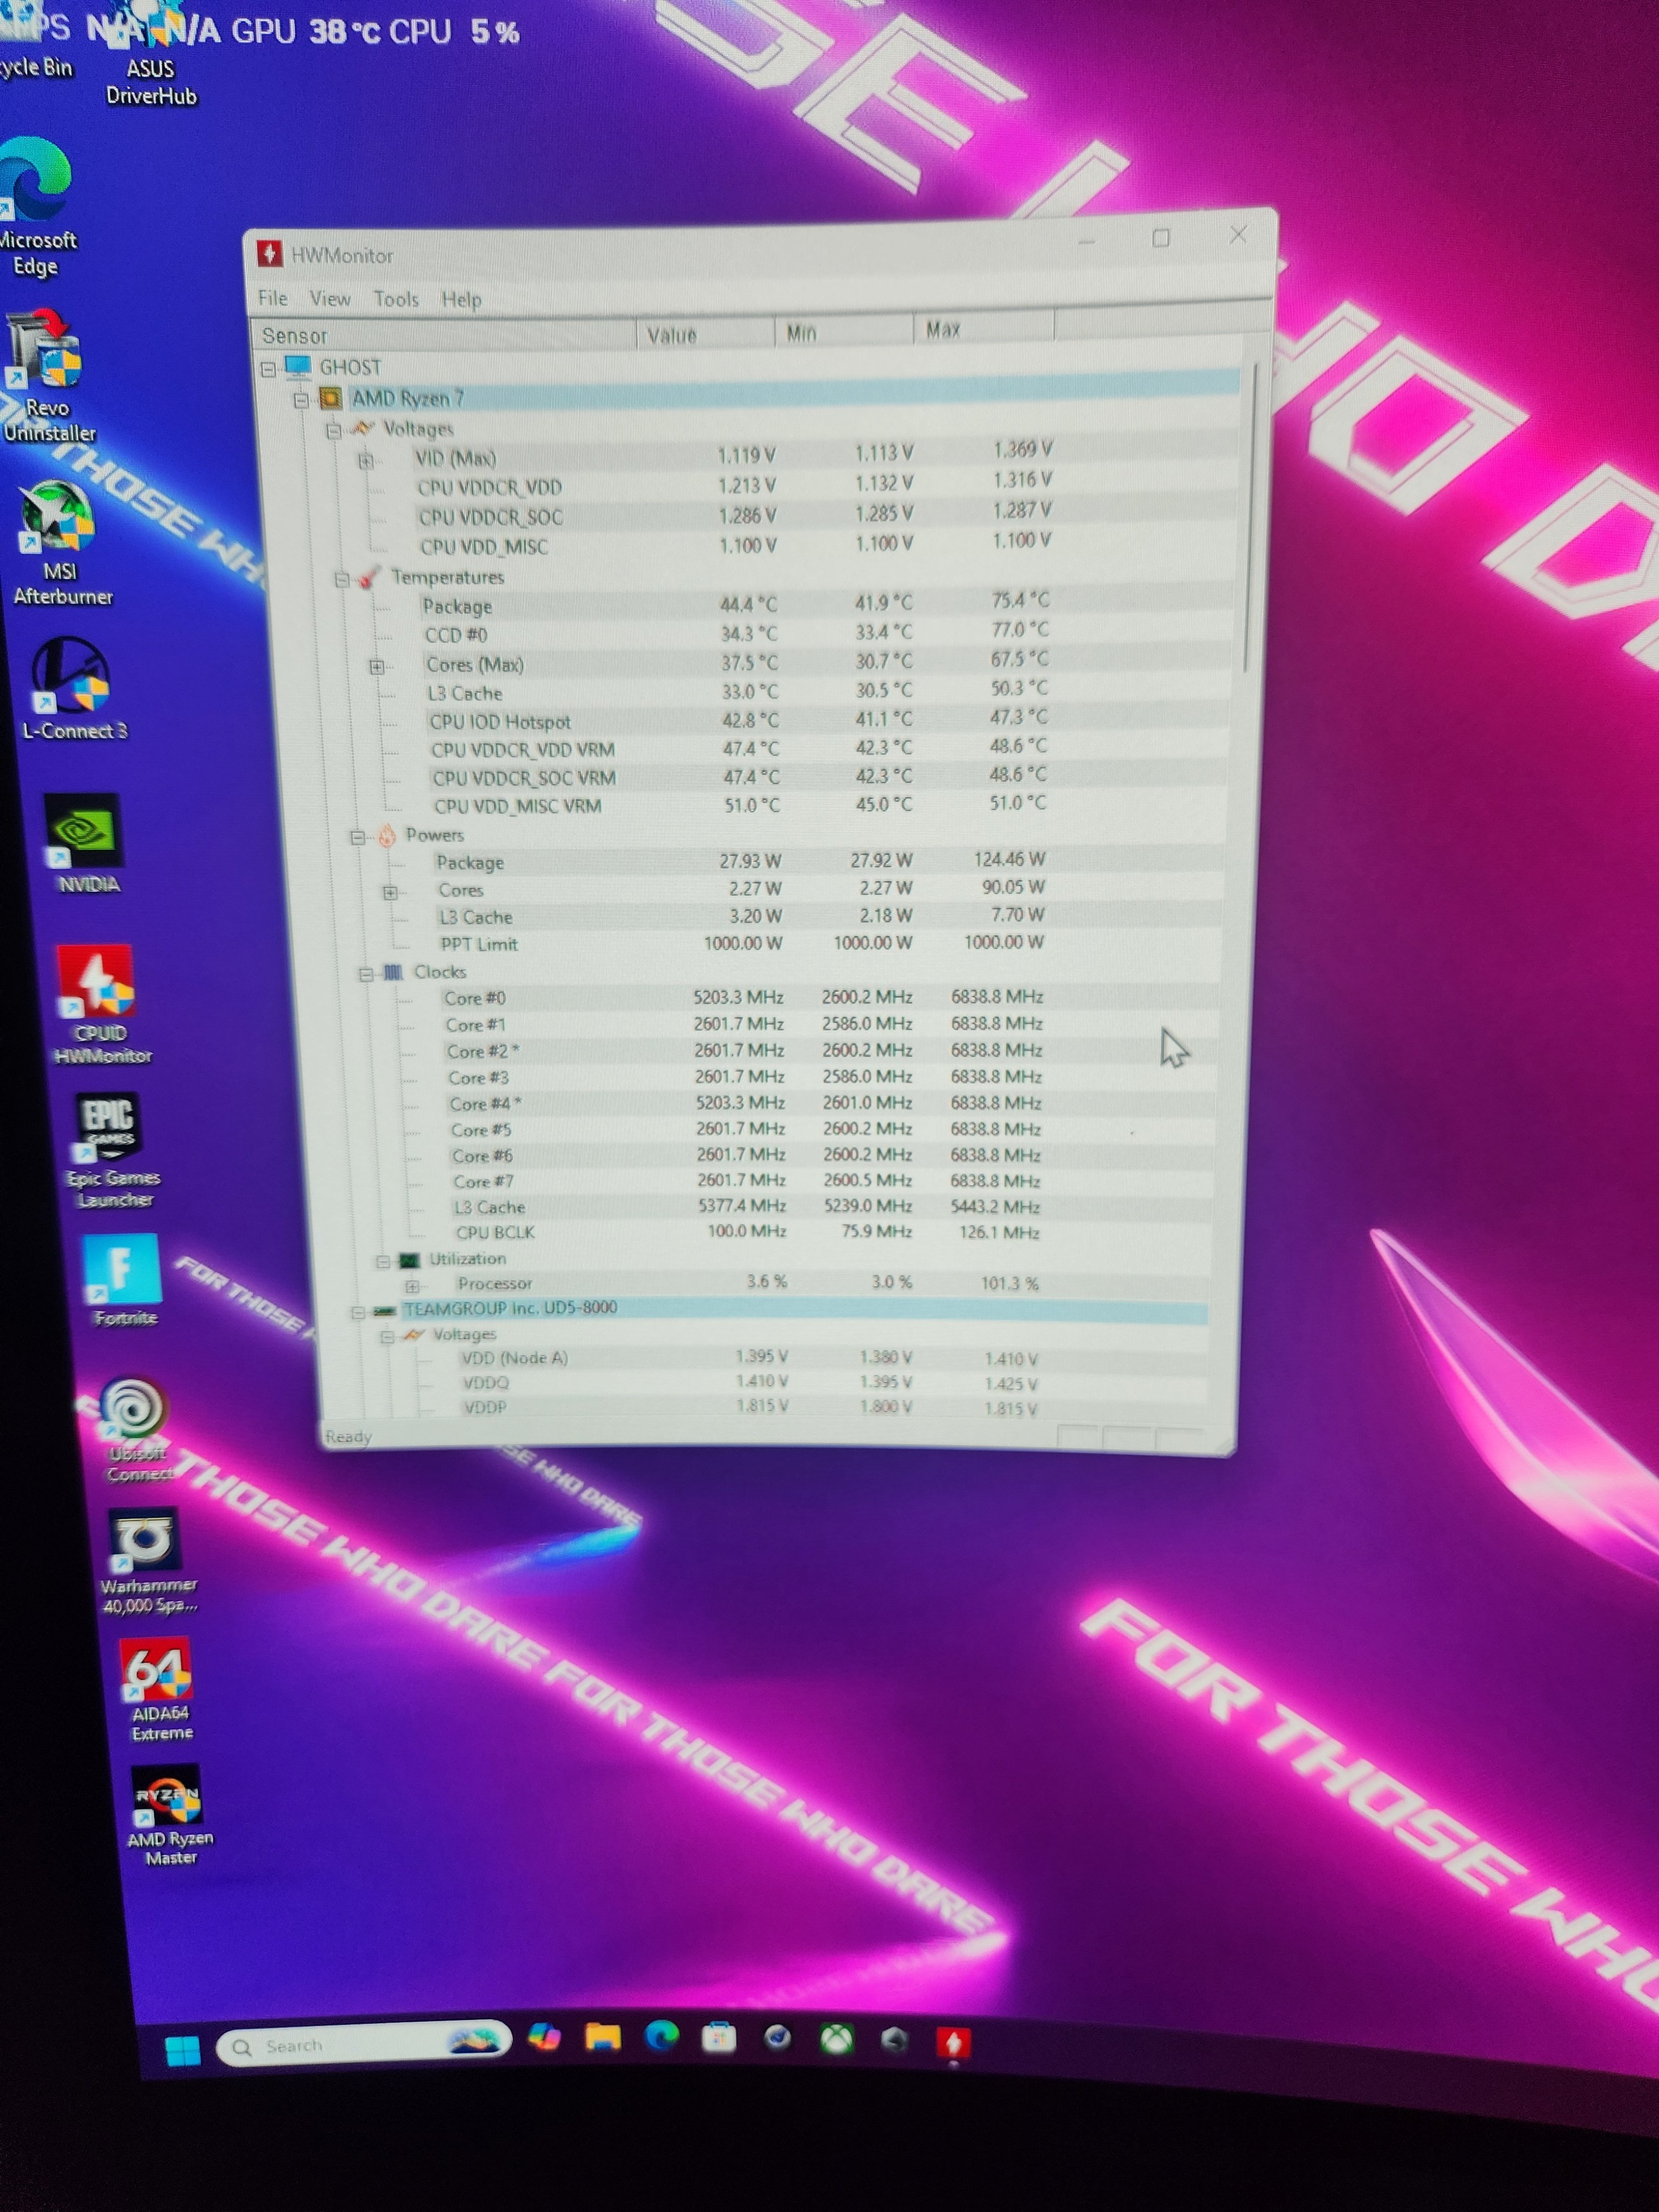Open Copilot from the taskbar
This screenshot has width=1659, height=2212.
545,2036
